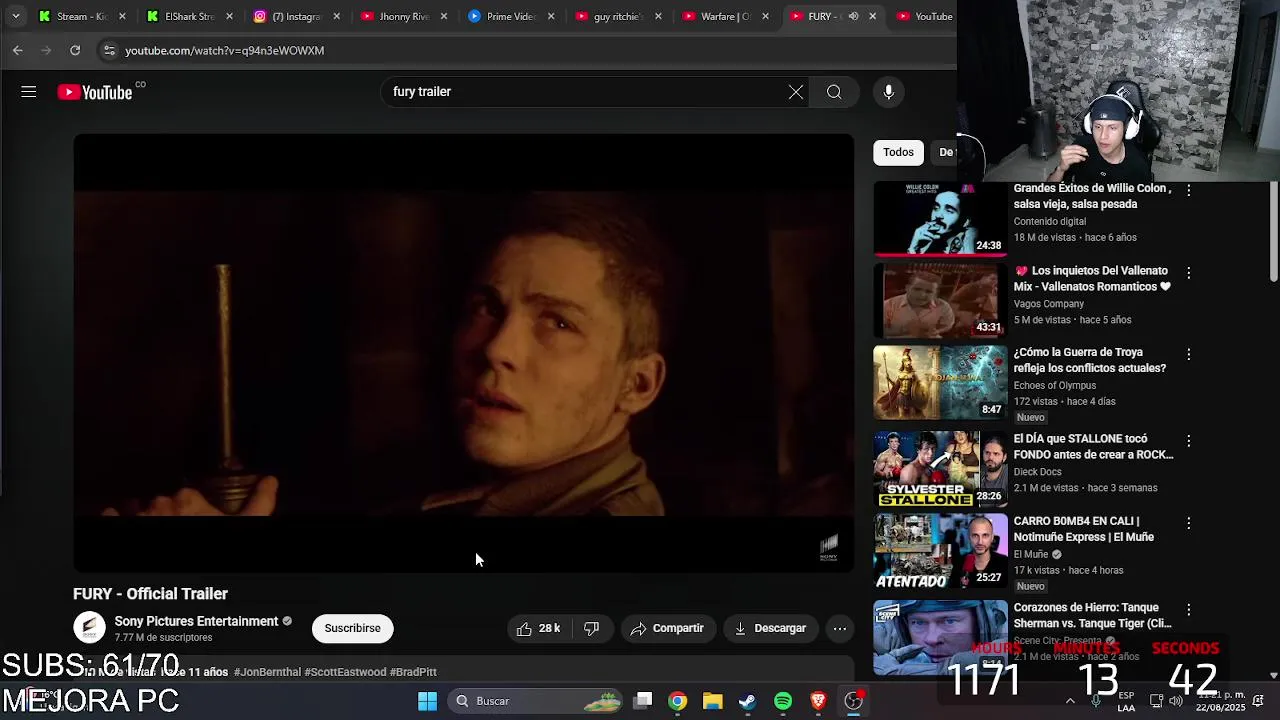Open Sony Pictures Entertainment channel avatar
The image size is (1280, 720).
89,628
